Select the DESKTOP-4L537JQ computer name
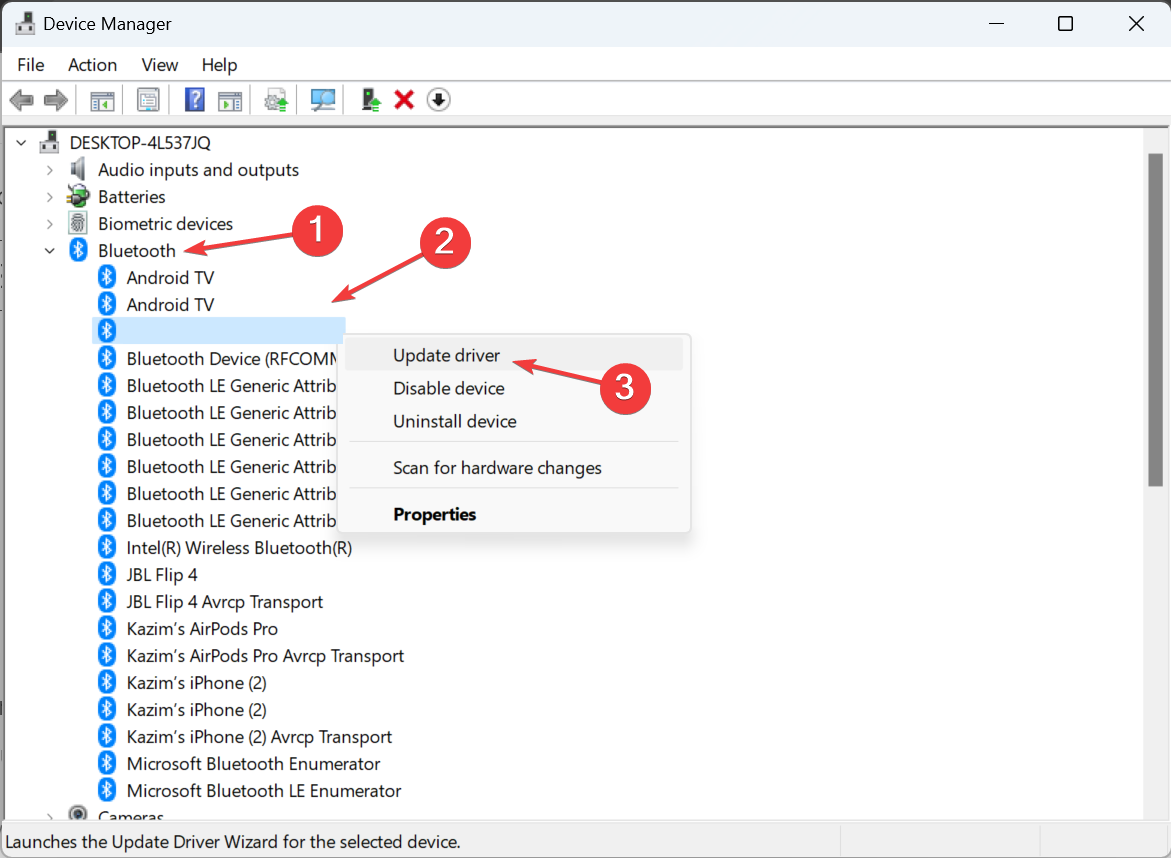Image resolution: width=1171 pixels, height=858 pixels. [140, 142]
